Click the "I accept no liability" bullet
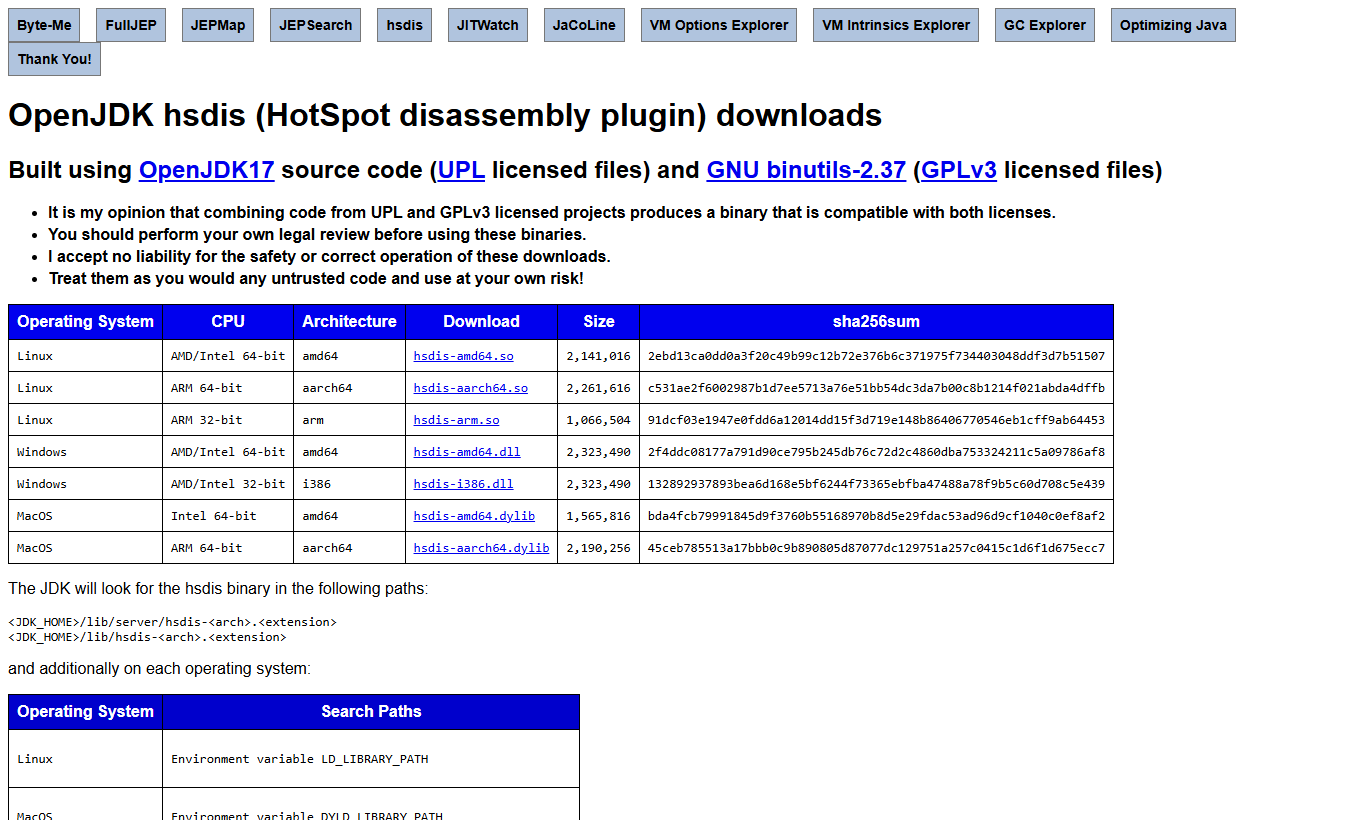Image resolution: width=1366 pixels, height=820 pixels. point(329,256)
